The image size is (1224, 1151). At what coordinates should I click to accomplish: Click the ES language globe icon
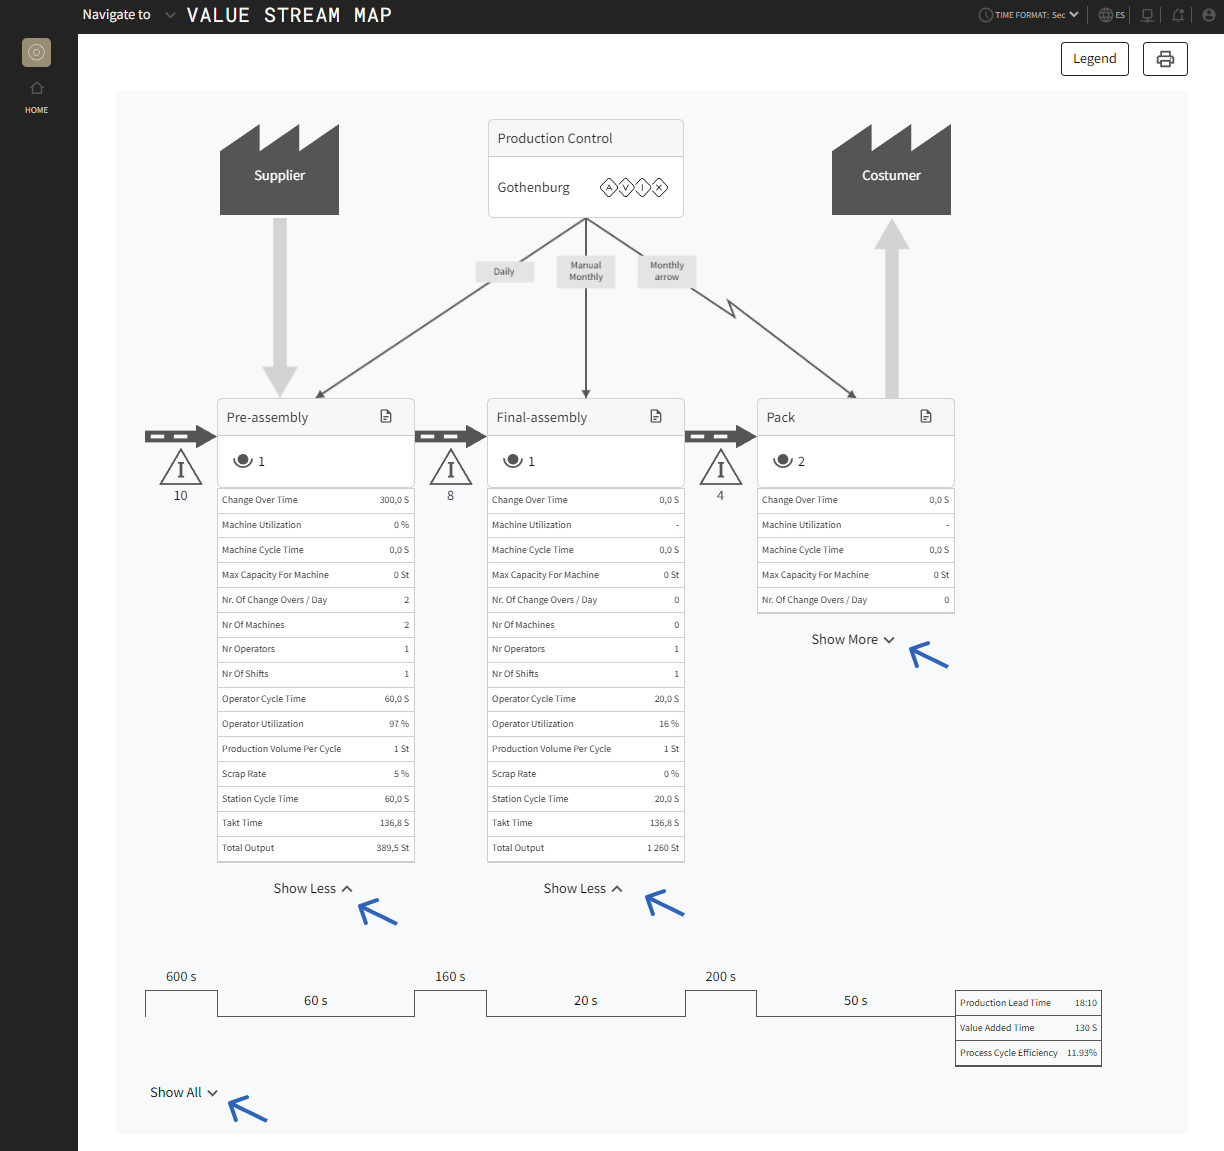(1110, 14)
